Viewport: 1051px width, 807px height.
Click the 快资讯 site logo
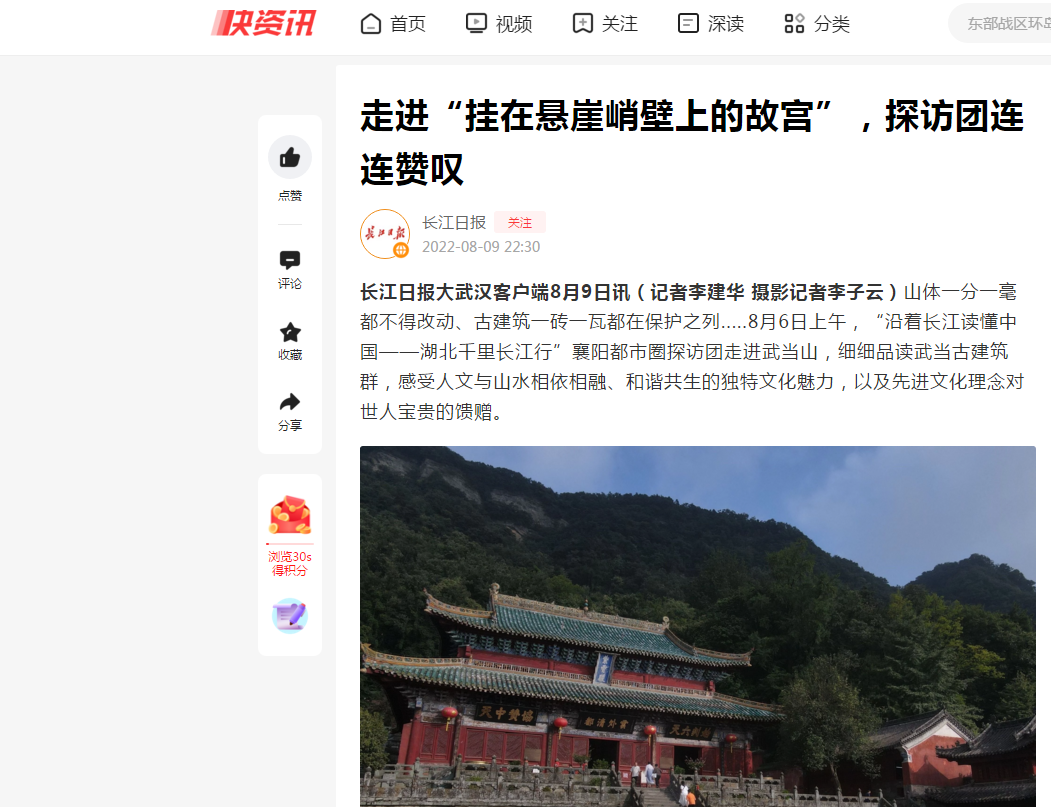263,23
